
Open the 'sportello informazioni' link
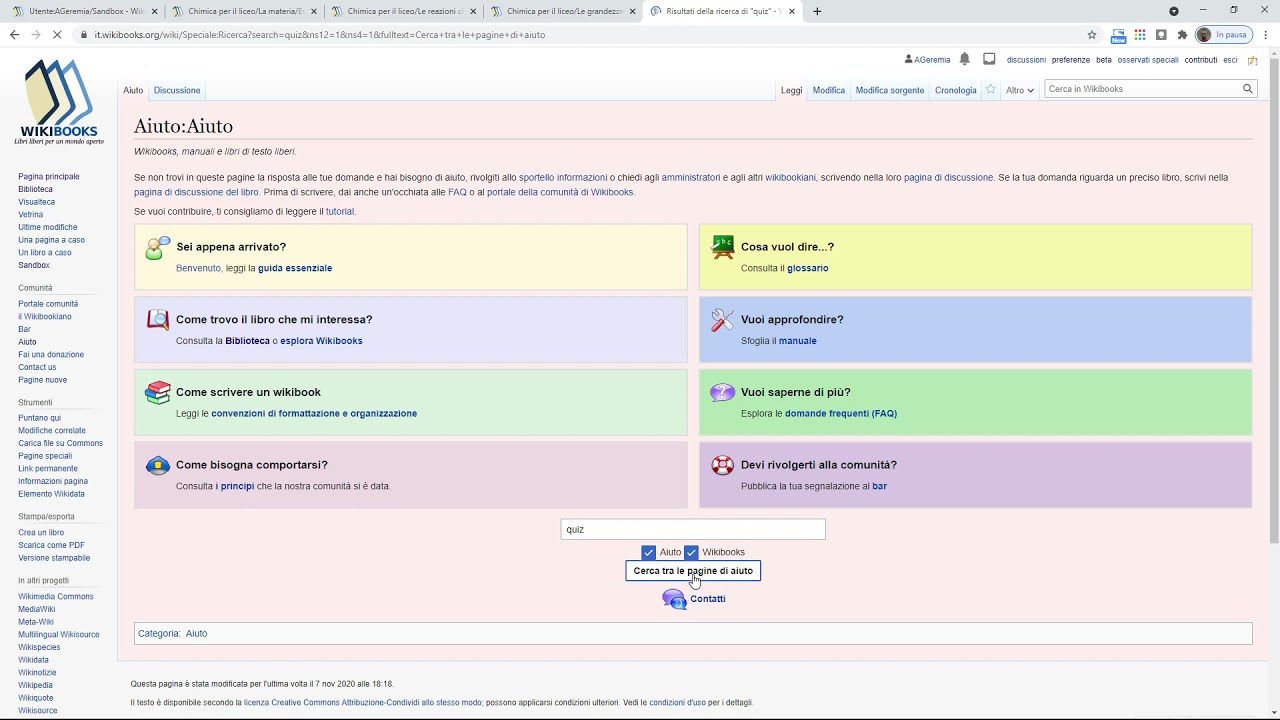tap(563, 178)
